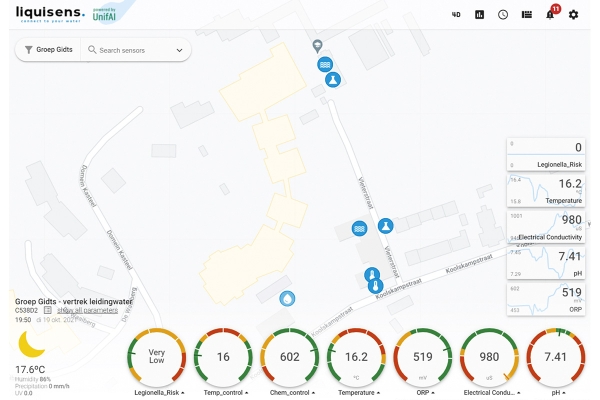600x400 pixels.
Task: Expand the search sensors dropdown arrow
Action: [x=179, y=50]
